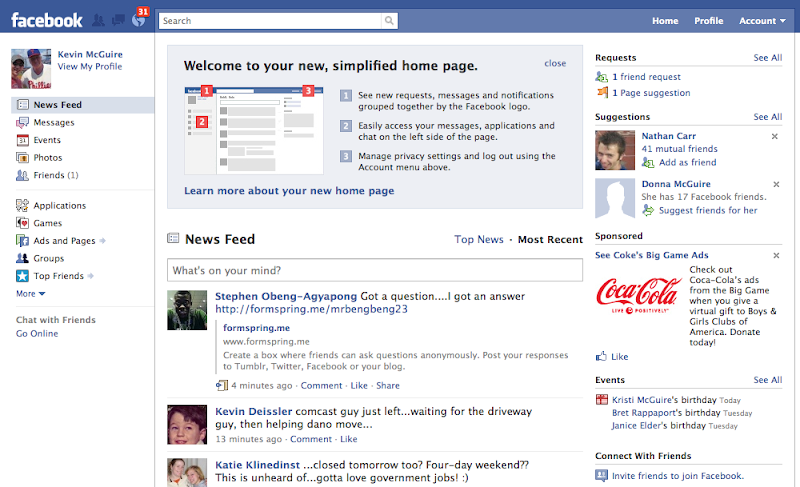The image size is (800, 487).
Task: Open messages icon in top bar
Action: pyautogui.click(x=118, y=20)
